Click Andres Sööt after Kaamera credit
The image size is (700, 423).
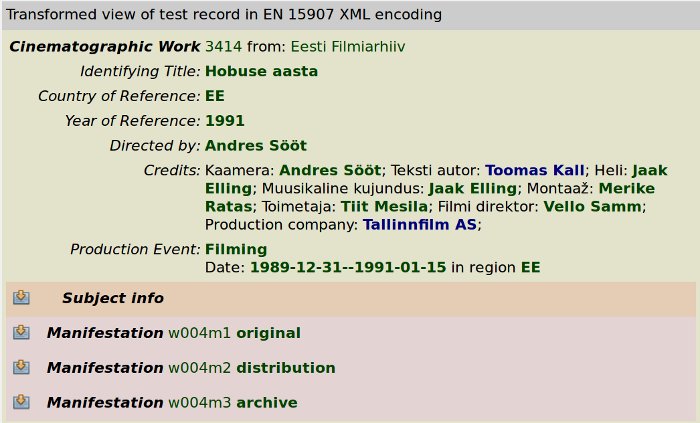(x=330, y=170)
